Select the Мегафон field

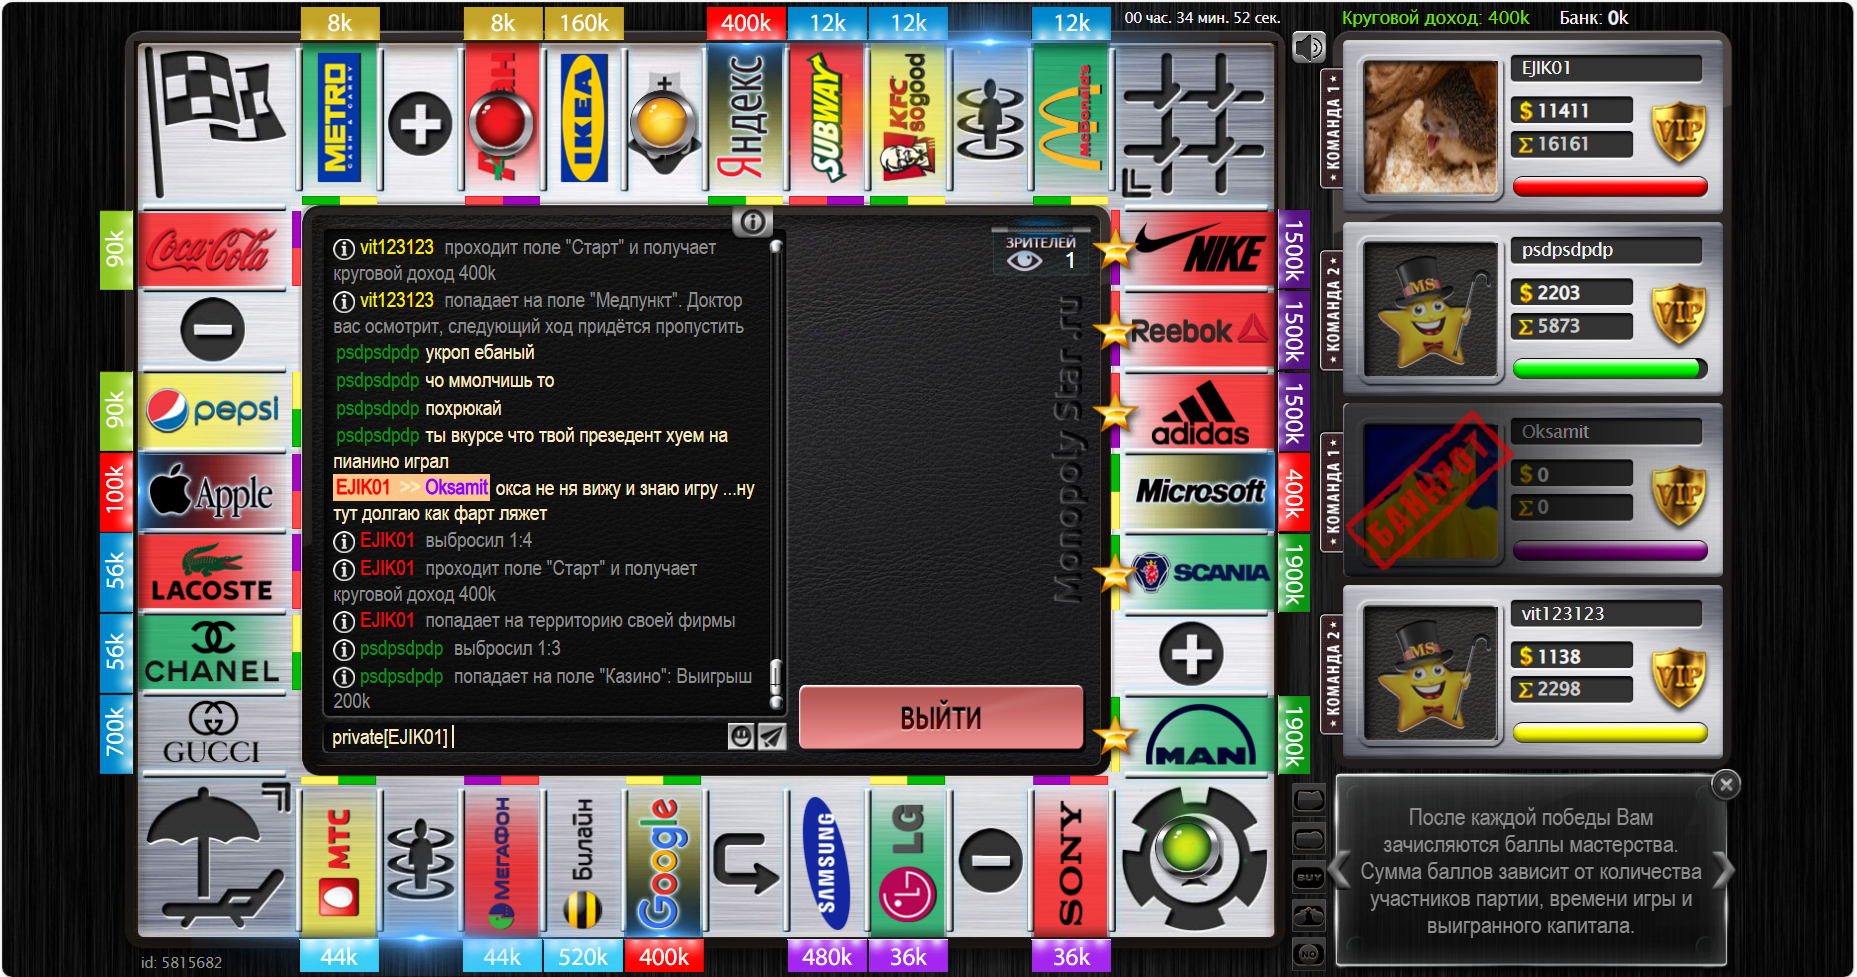[502, 861]
